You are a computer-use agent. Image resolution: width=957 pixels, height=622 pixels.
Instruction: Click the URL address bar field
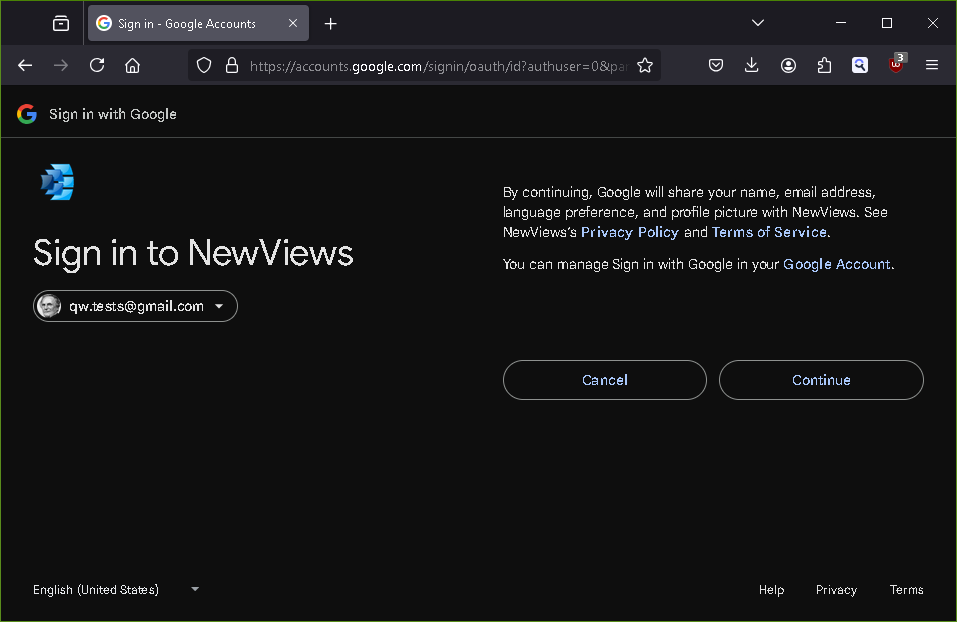tap(438, 65)
